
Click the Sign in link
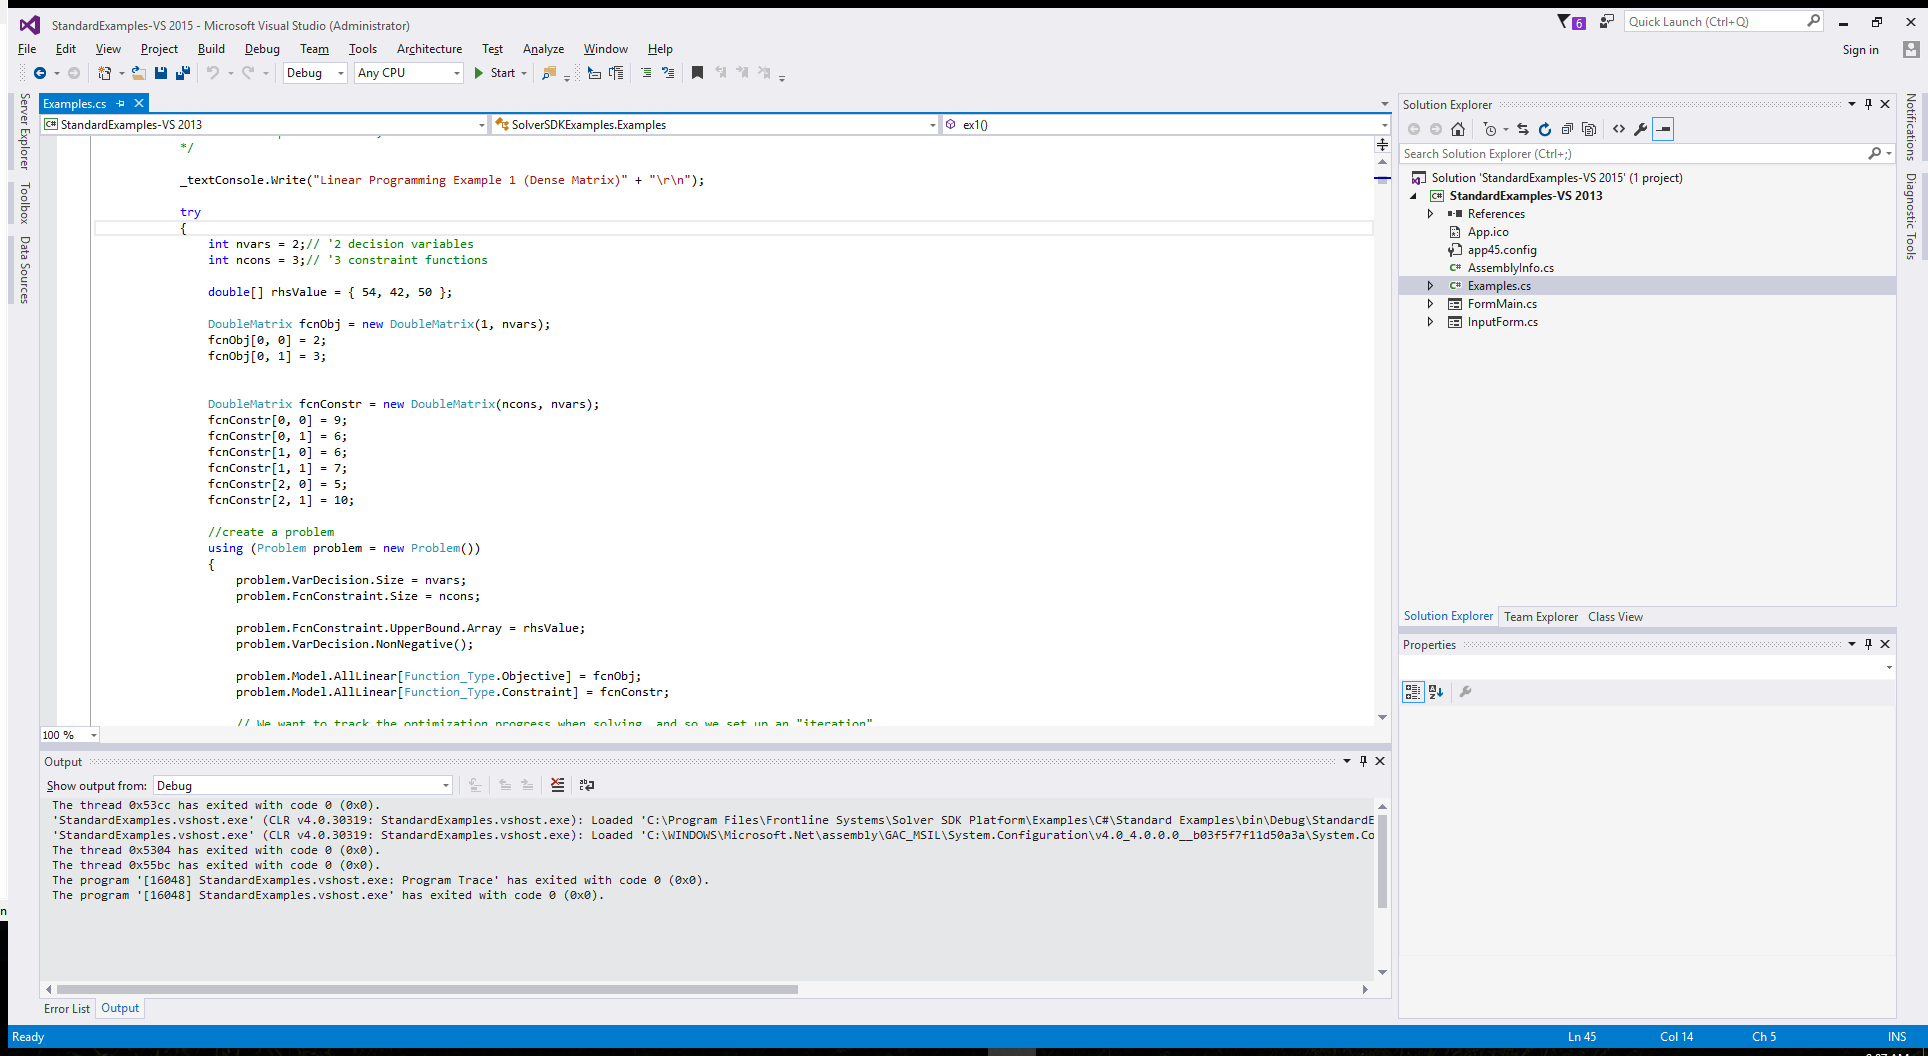[x=1860, y=50]
